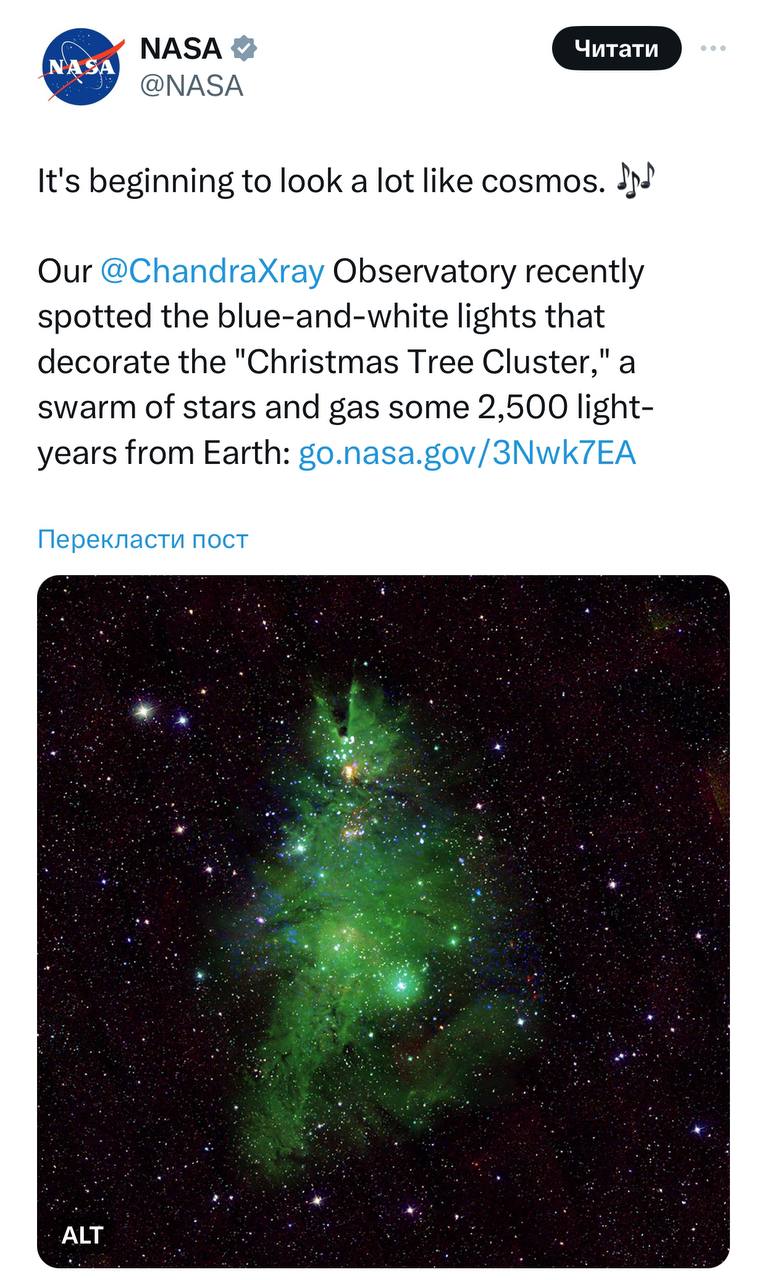Click the bright white star at photo's upper left
This screenshot has width=767, height=1280.
pos(145,710)
